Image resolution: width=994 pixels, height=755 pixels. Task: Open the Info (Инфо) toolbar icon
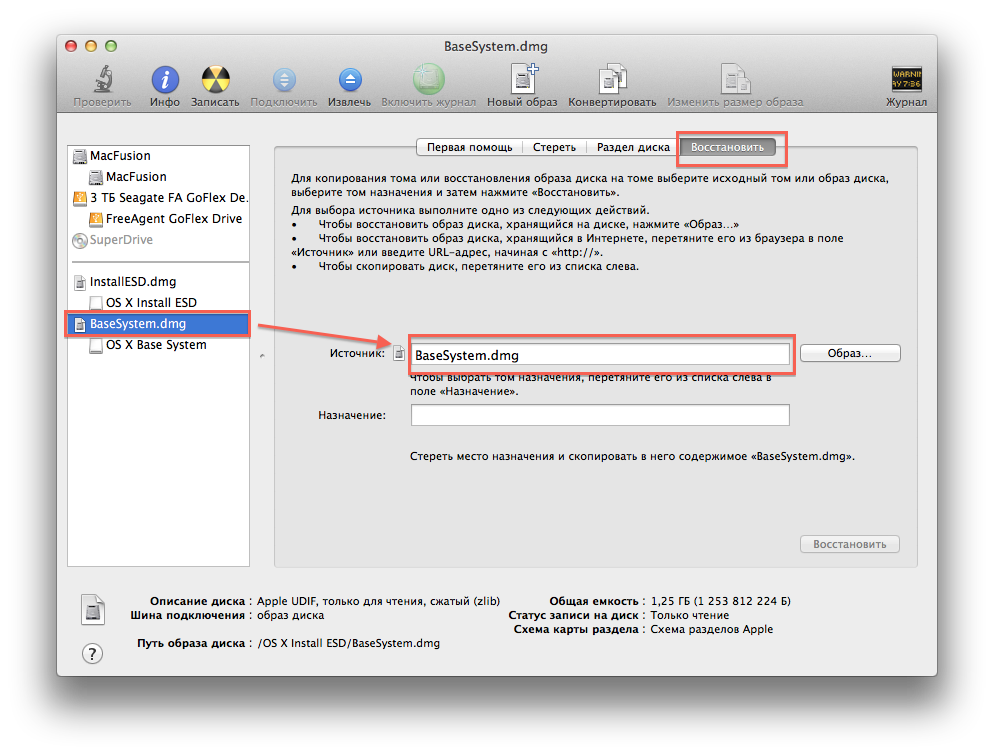(x=165, y=80)
